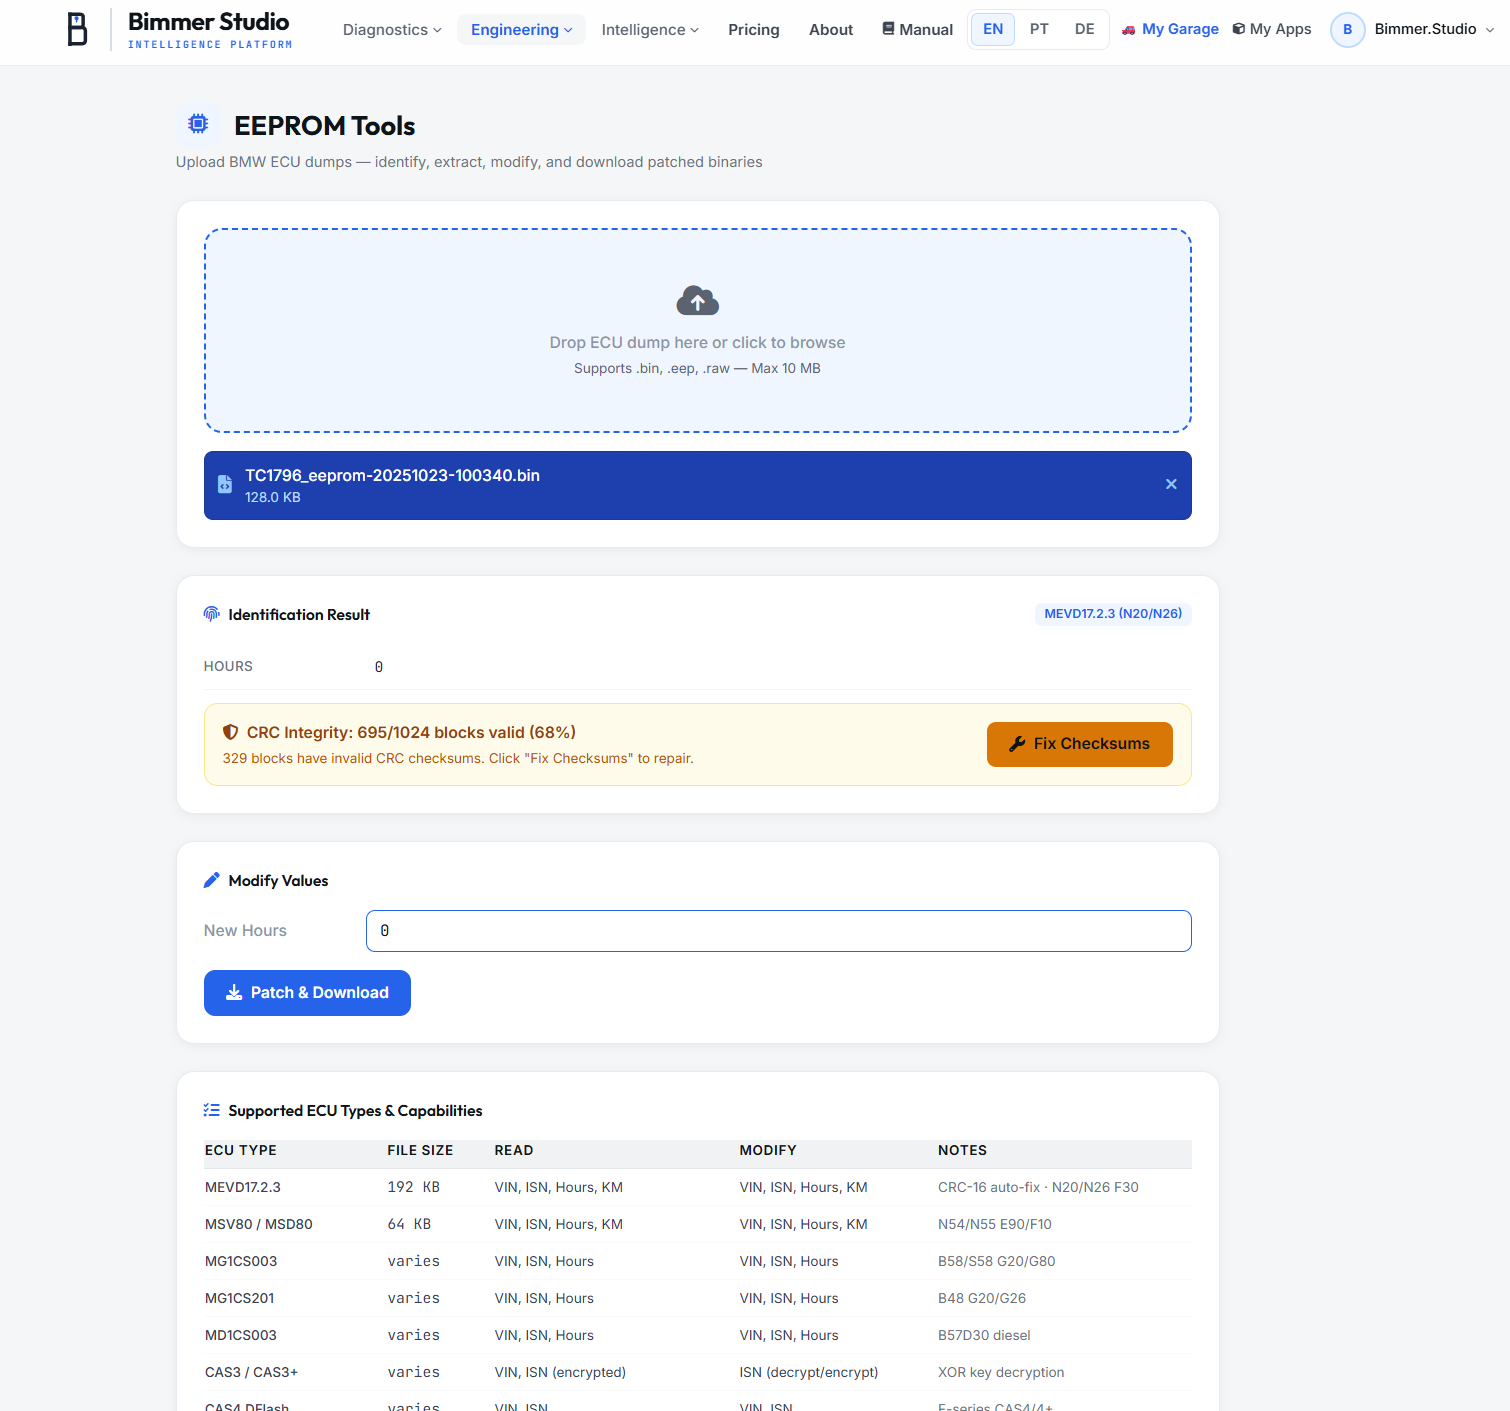The height and width of the screenshot is (1411, 1510).
Task: Go to the Pricing page
Action: click(754, 30)
